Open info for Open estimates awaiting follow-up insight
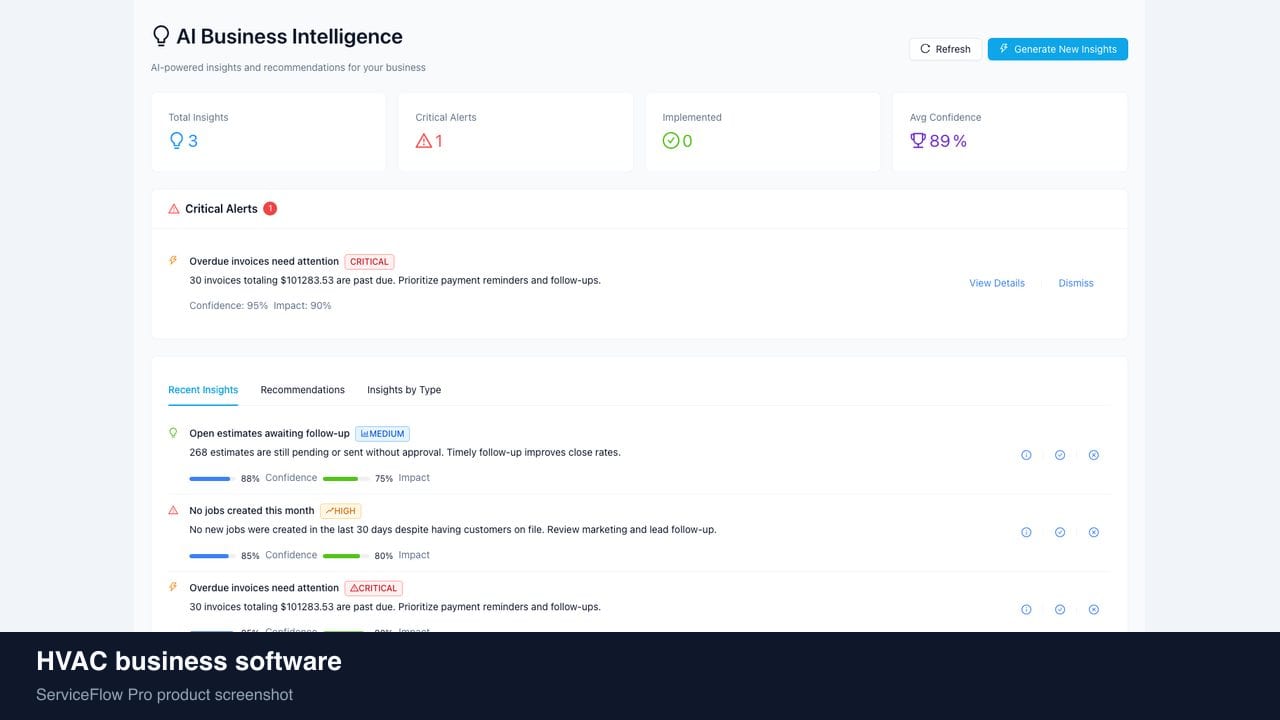Viewport: 1280px width, 720px height. click(1026, 455)
